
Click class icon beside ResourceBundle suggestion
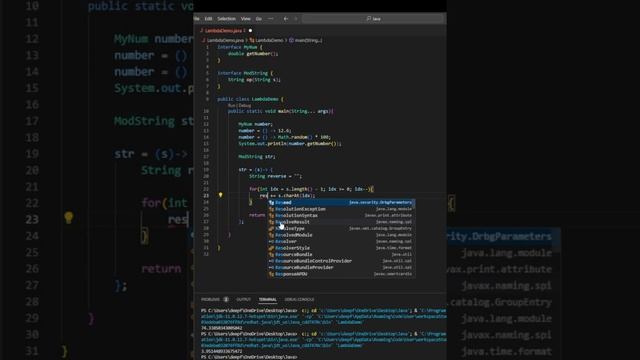pos(271,255)
